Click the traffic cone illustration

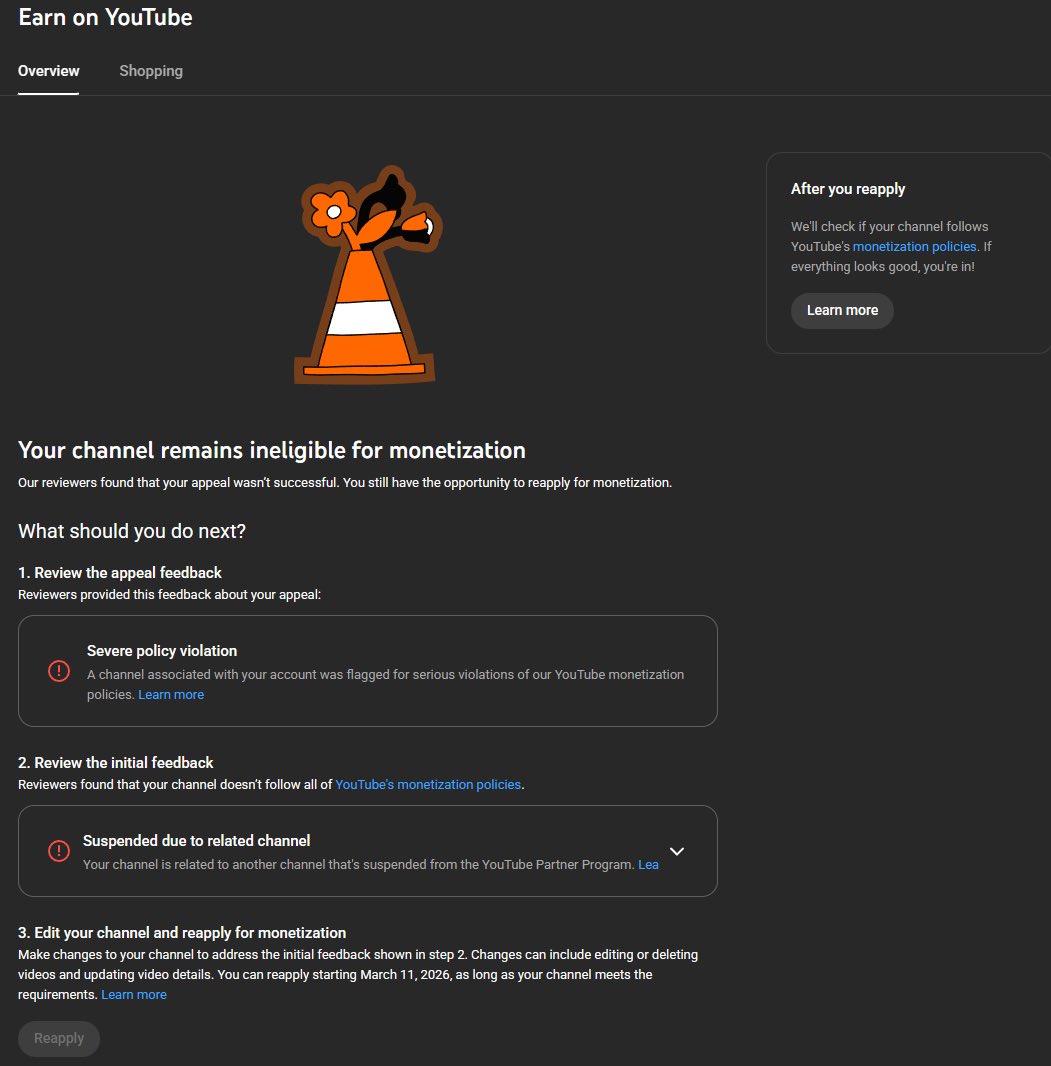367,275
